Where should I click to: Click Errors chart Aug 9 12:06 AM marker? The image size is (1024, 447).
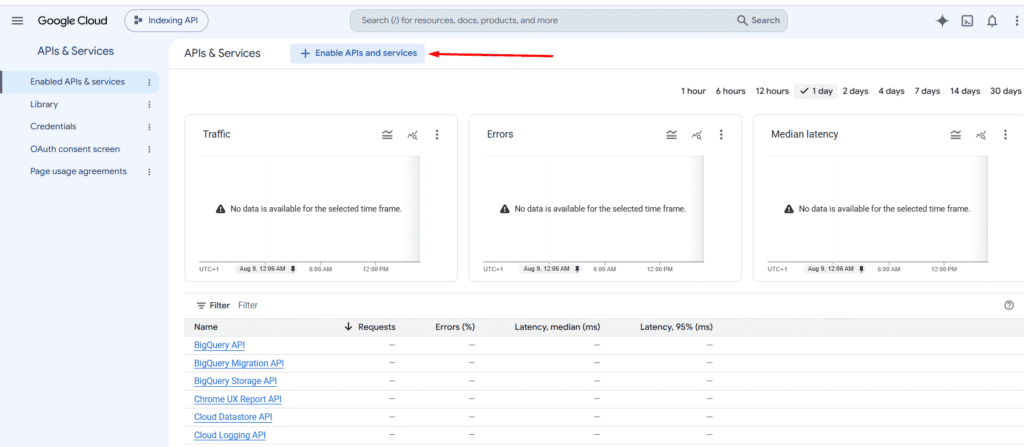pos(550,269)
